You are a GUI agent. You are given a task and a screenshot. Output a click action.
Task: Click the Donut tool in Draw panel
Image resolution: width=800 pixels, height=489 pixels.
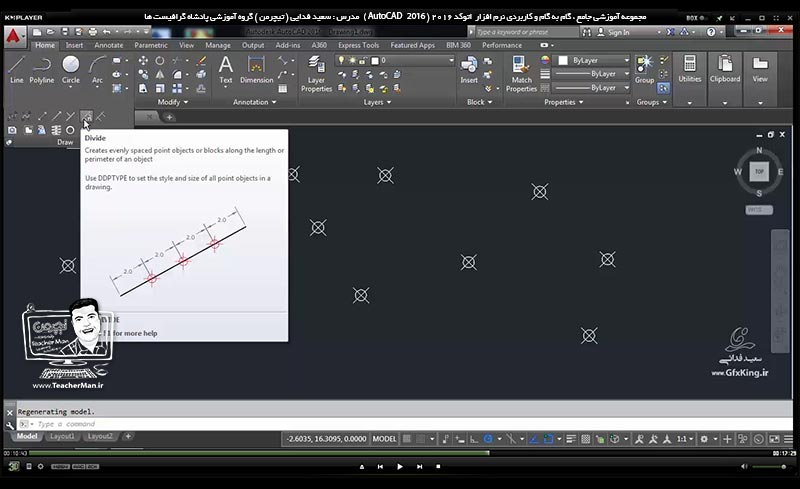(x=70, y=130)
